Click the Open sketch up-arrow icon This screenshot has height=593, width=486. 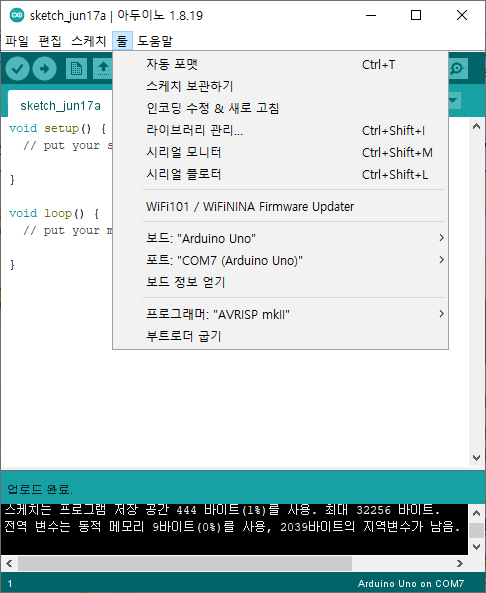103,69
